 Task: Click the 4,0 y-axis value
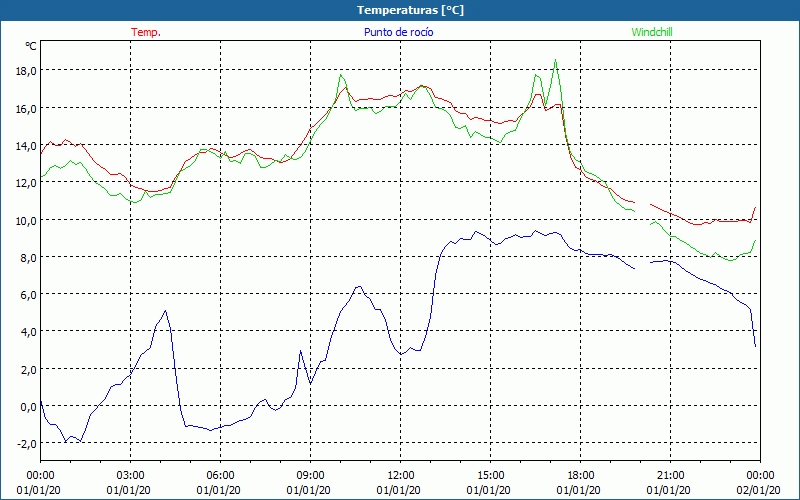[29, 332]
